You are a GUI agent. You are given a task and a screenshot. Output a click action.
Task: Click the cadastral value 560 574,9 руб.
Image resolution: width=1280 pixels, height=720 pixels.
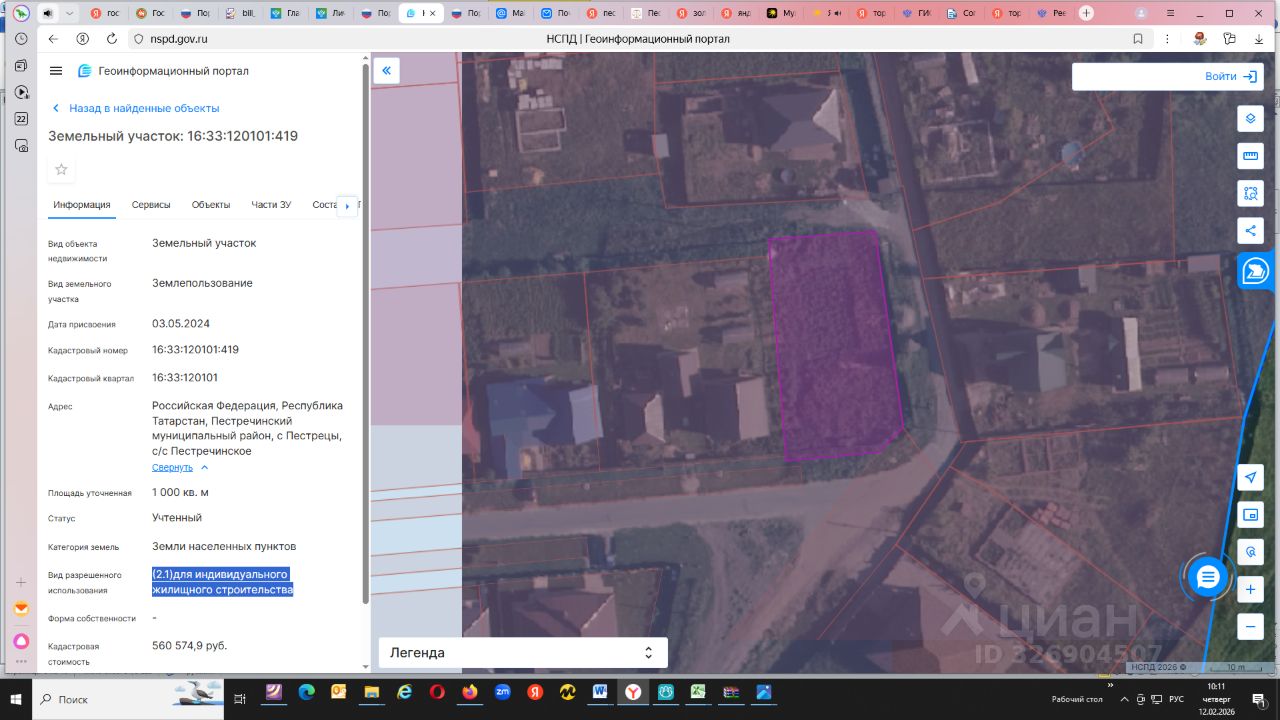[x=190, y=646]
